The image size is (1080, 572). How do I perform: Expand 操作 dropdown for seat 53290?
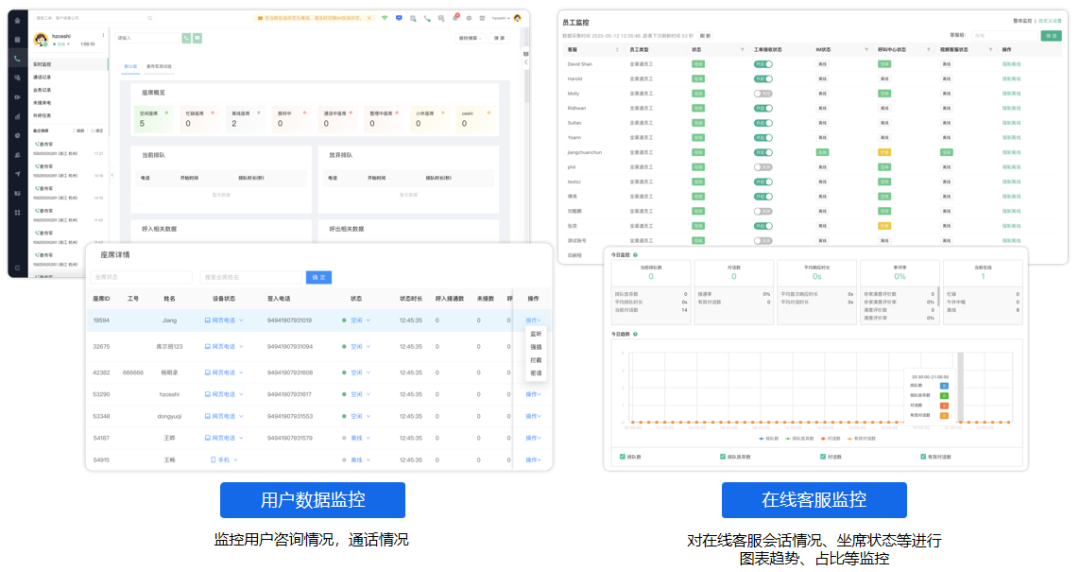pyautogui.click(x=533, y=394)
